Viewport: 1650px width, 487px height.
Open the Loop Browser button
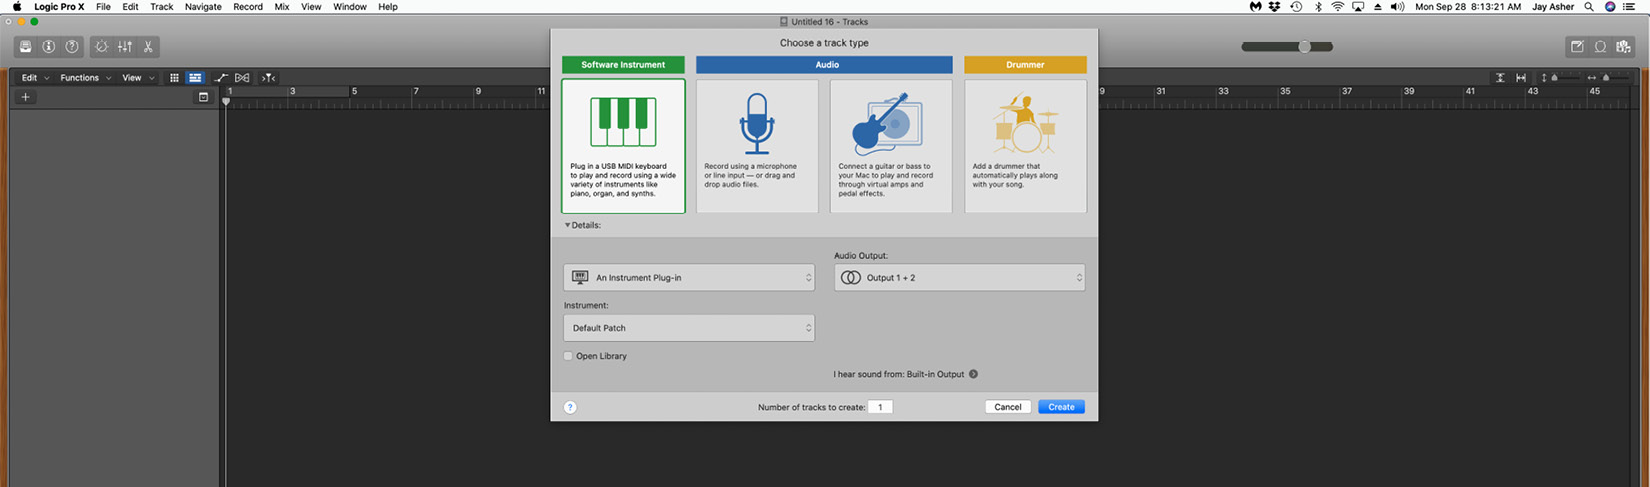coord(1600,46)
